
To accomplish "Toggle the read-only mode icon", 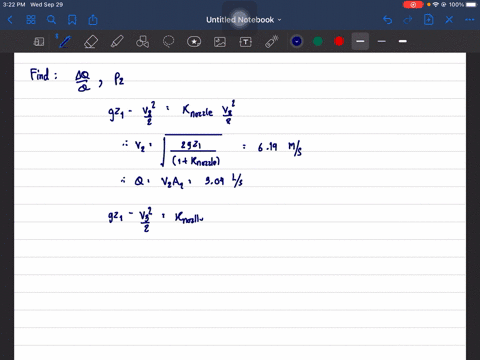I will click(39, 42).
